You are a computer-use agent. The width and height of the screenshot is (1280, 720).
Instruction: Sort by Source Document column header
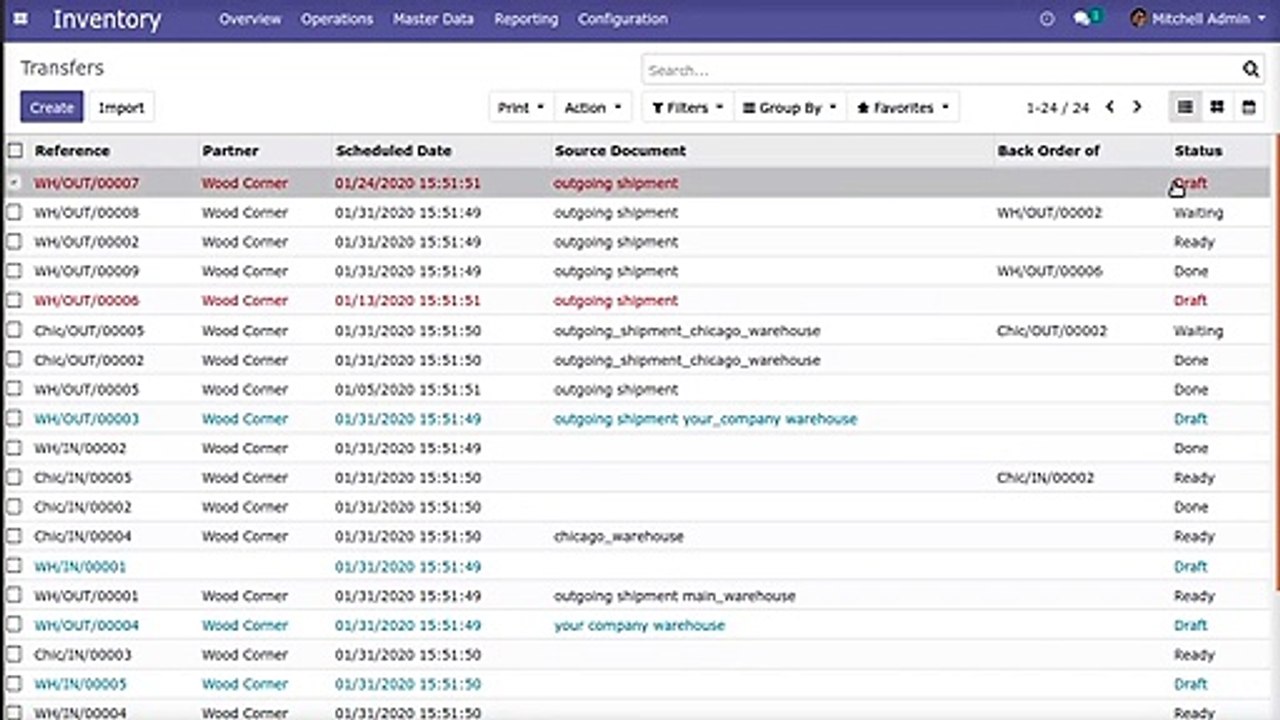coord(620,151)
